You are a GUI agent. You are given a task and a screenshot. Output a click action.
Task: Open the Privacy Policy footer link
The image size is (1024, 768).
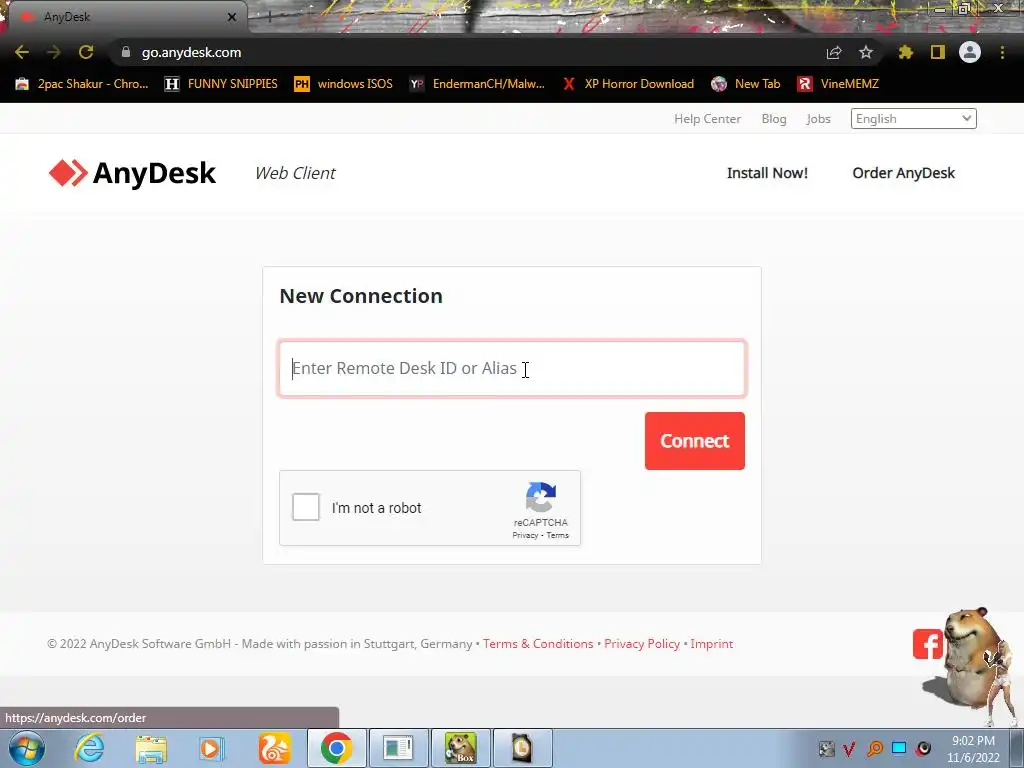pos(642,644)
